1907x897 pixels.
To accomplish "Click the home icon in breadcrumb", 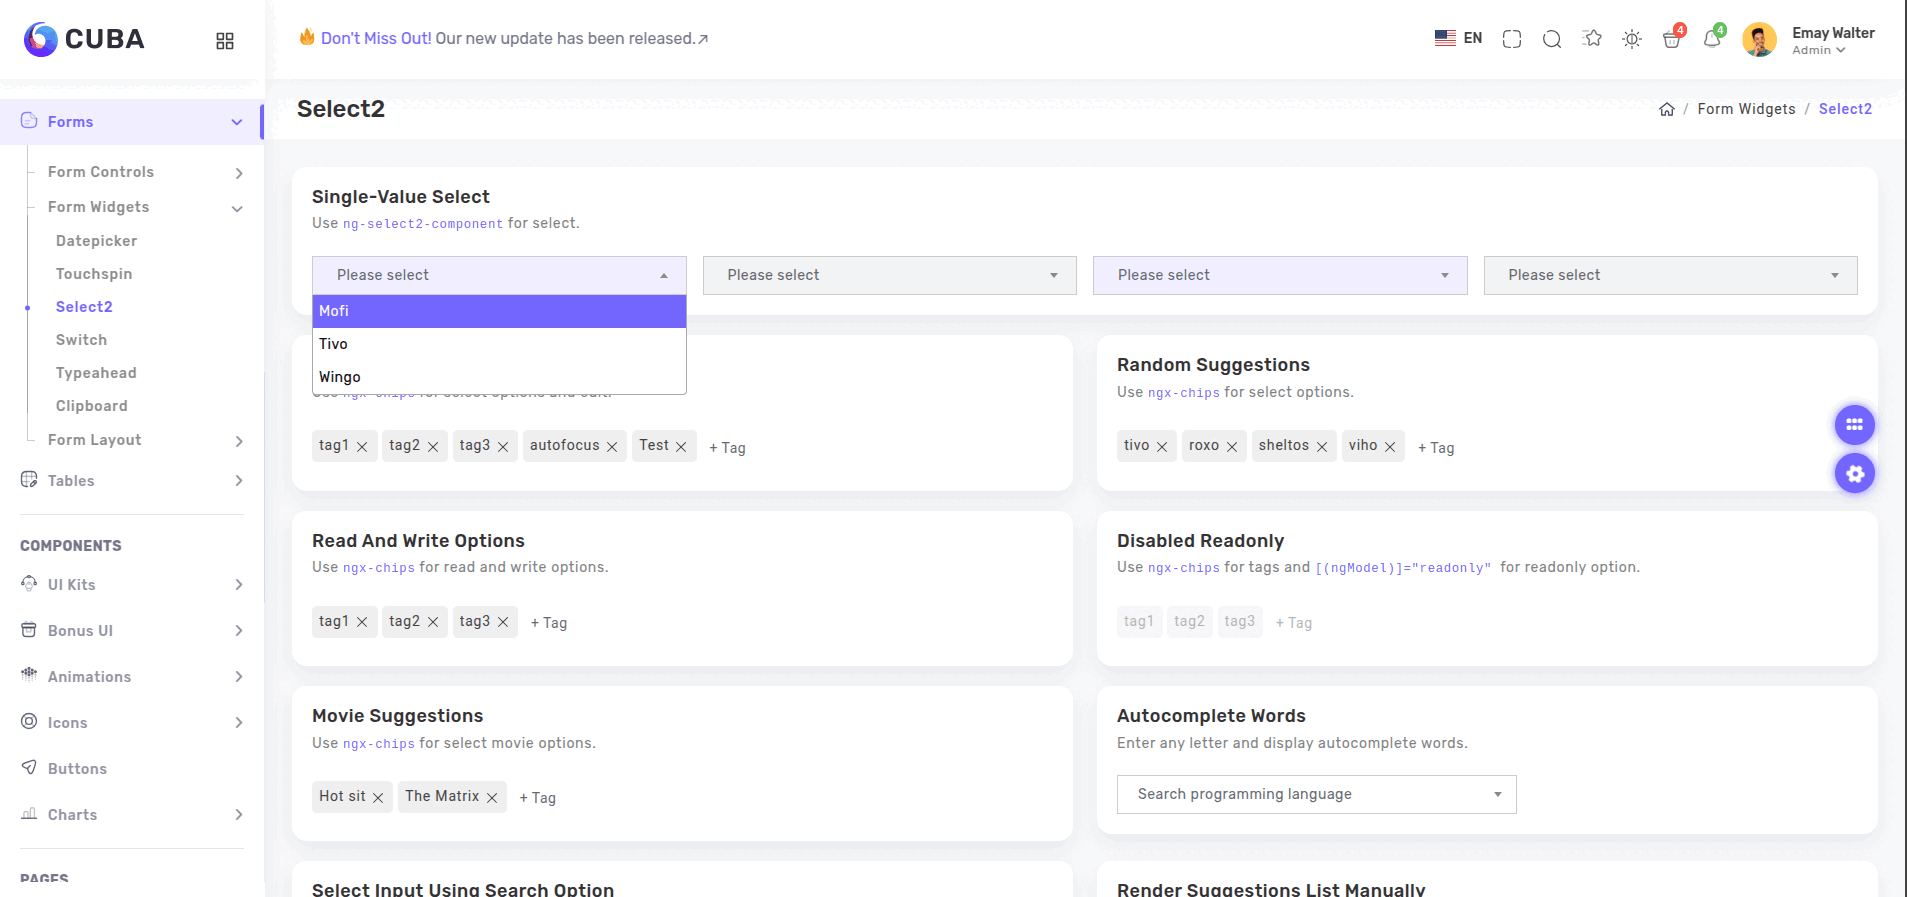I will point(1666,110).
